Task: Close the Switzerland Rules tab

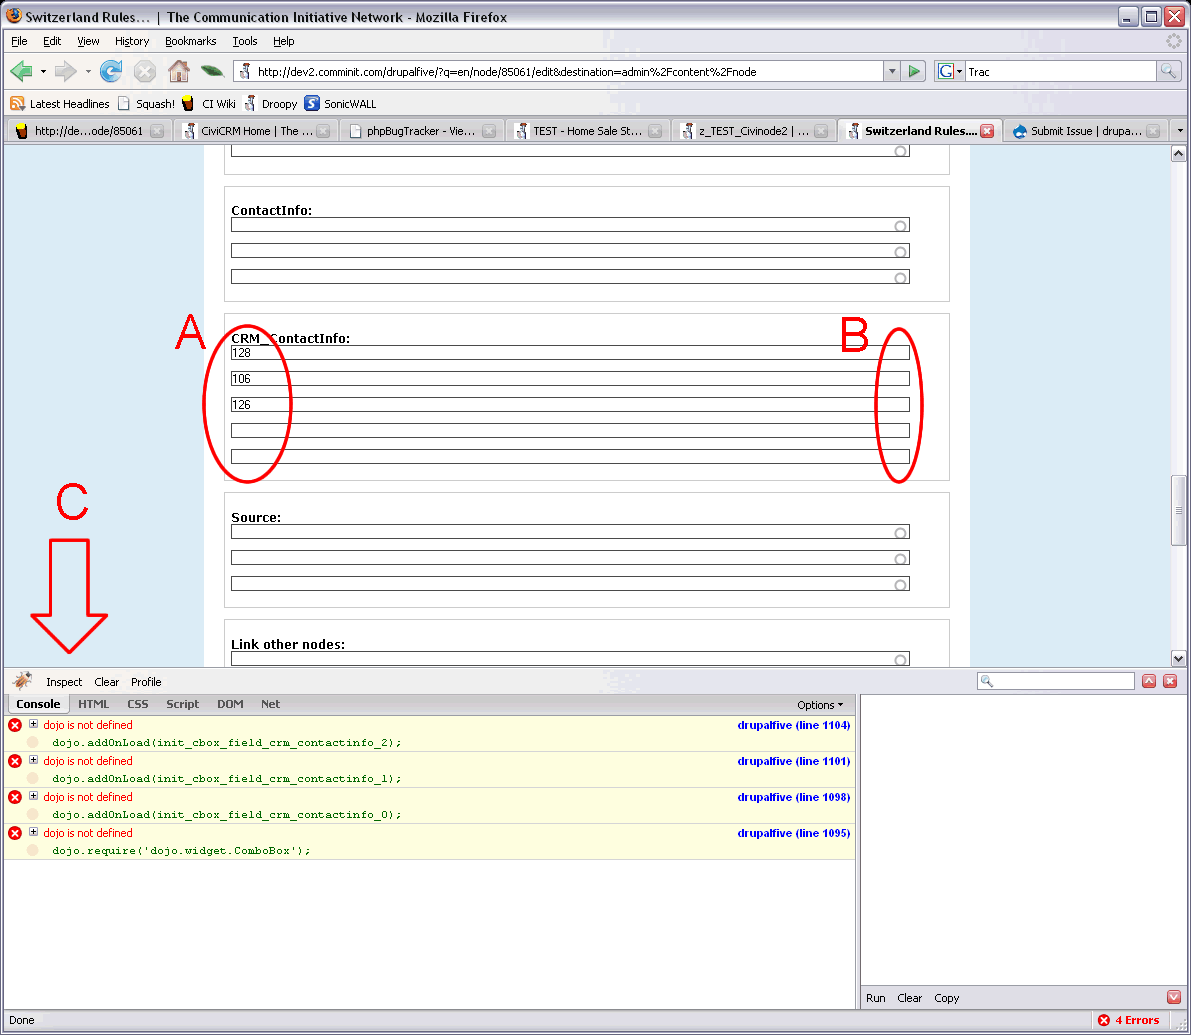Action: click(x=987, y=131)
